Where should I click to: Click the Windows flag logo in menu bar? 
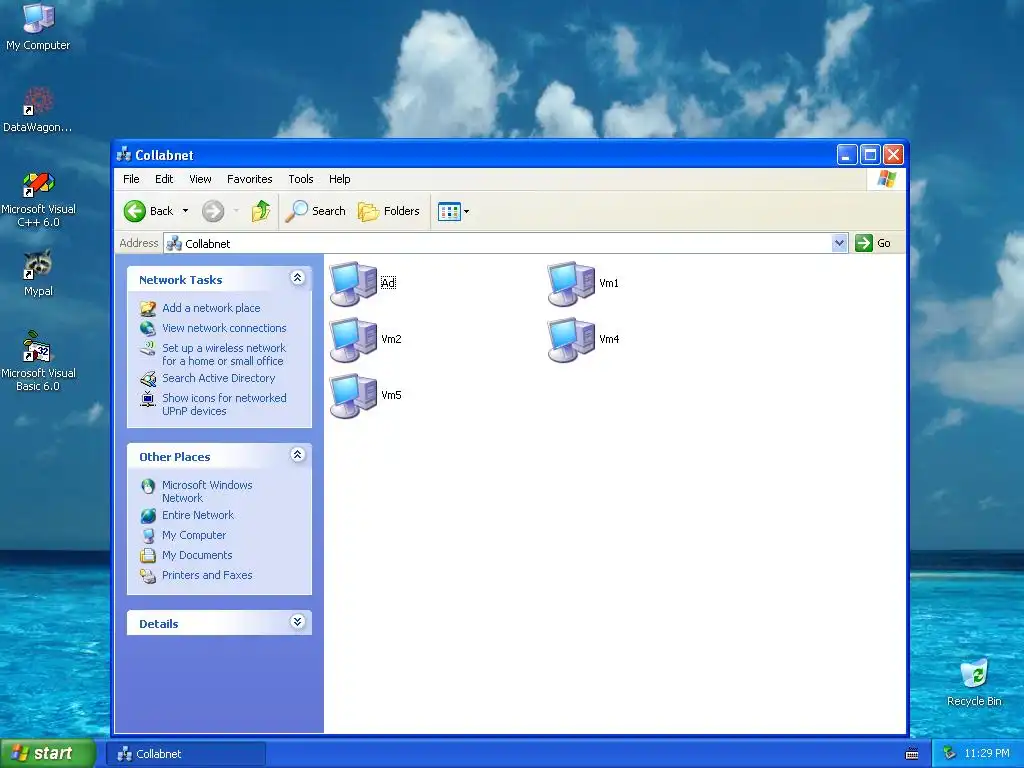[887, 178]
